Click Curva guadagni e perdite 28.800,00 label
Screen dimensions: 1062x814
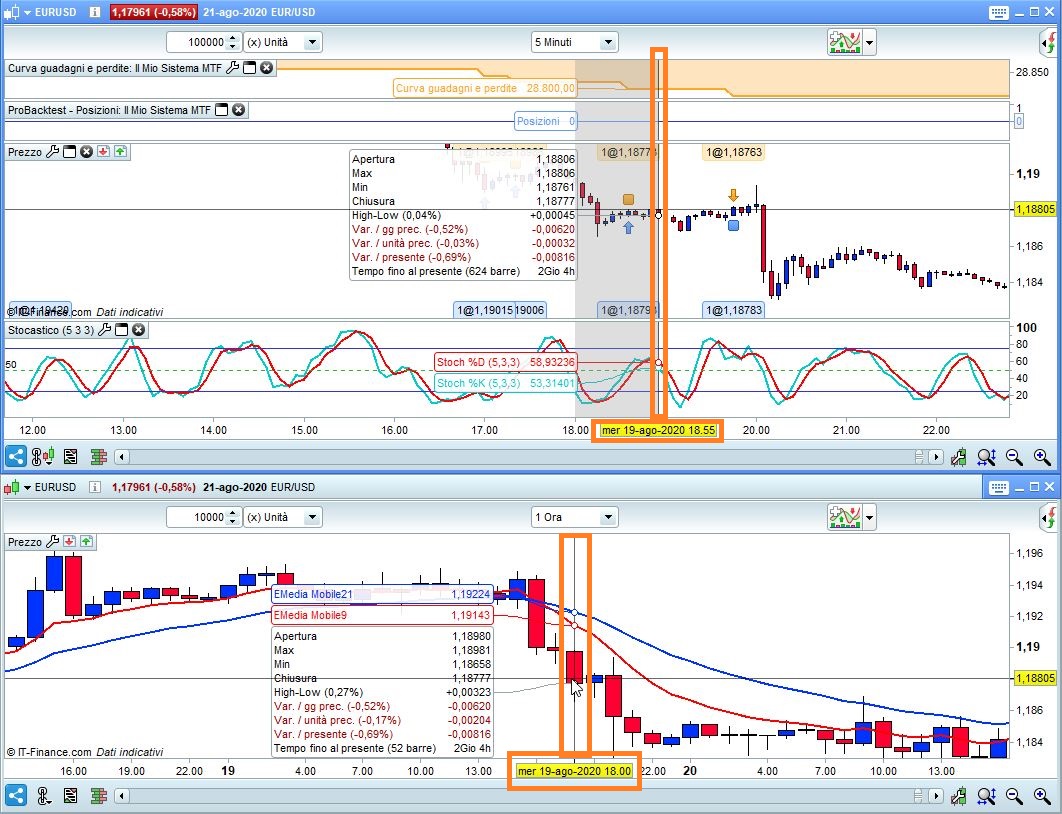point(485,88)
